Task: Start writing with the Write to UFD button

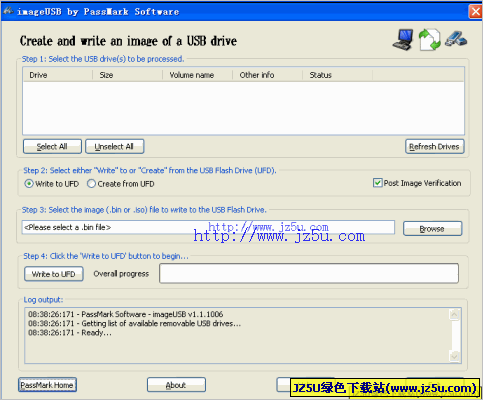Action: pos(54,274)
